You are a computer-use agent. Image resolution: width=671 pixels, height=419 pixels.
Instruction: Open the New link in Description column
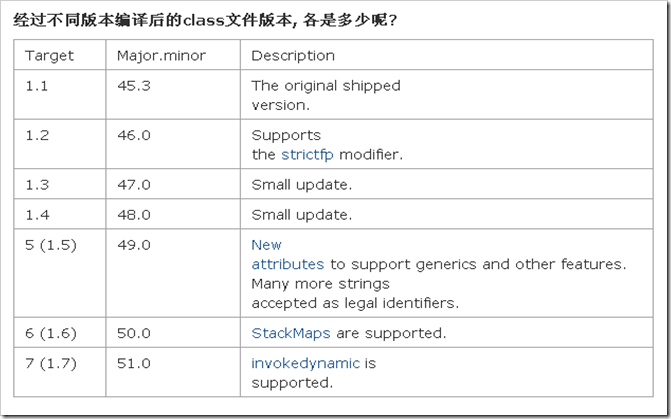point(266,245)
